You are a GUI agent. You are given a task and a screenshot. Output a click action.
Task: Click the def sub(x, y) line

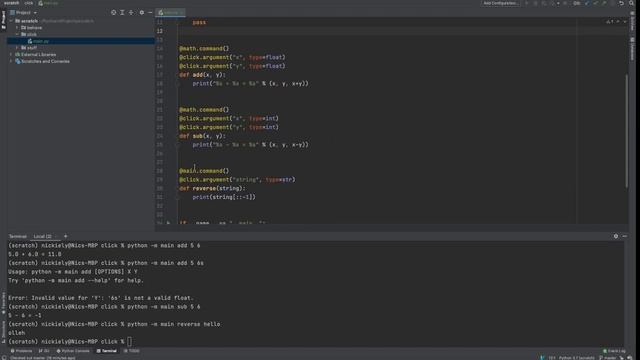tap(202, 136)
